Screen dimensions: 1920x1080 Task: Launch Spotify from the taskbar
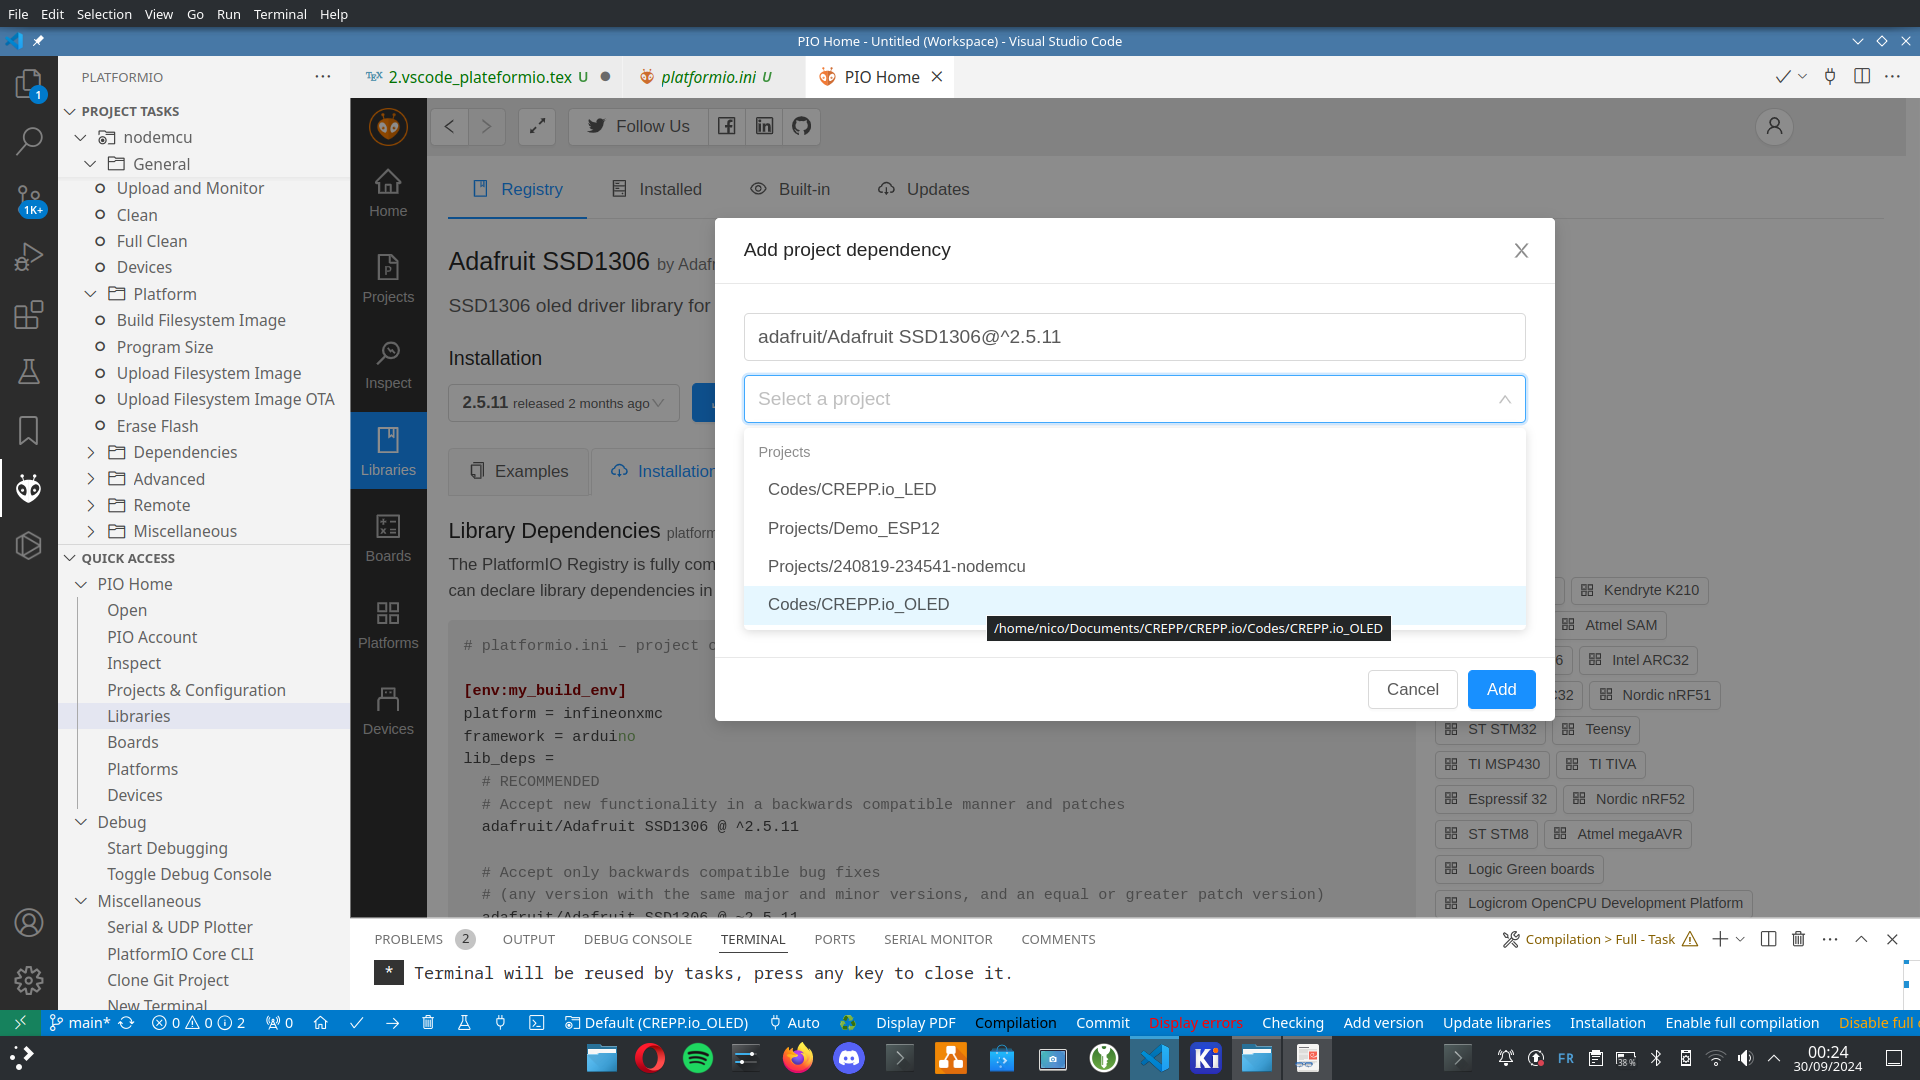point(698,1058)
